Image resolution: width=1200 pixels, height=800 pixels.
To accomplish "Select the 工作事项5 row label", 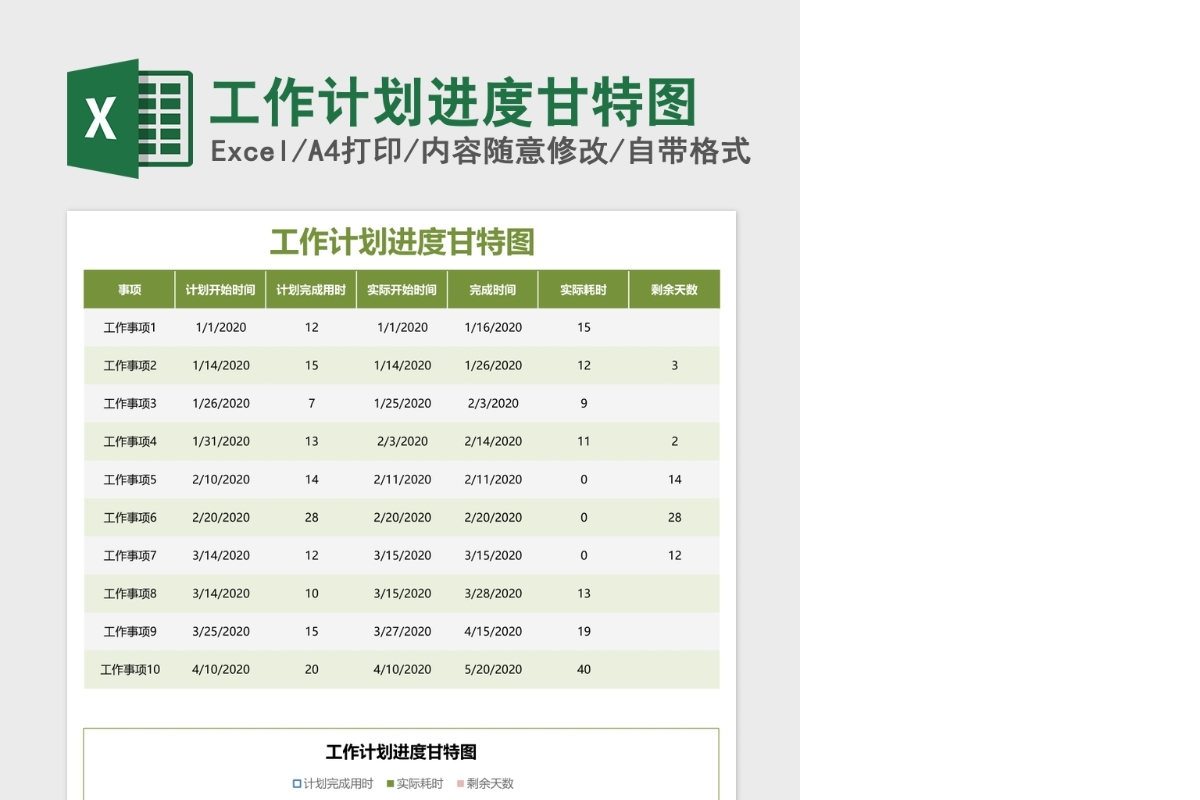I will [130, 479].
